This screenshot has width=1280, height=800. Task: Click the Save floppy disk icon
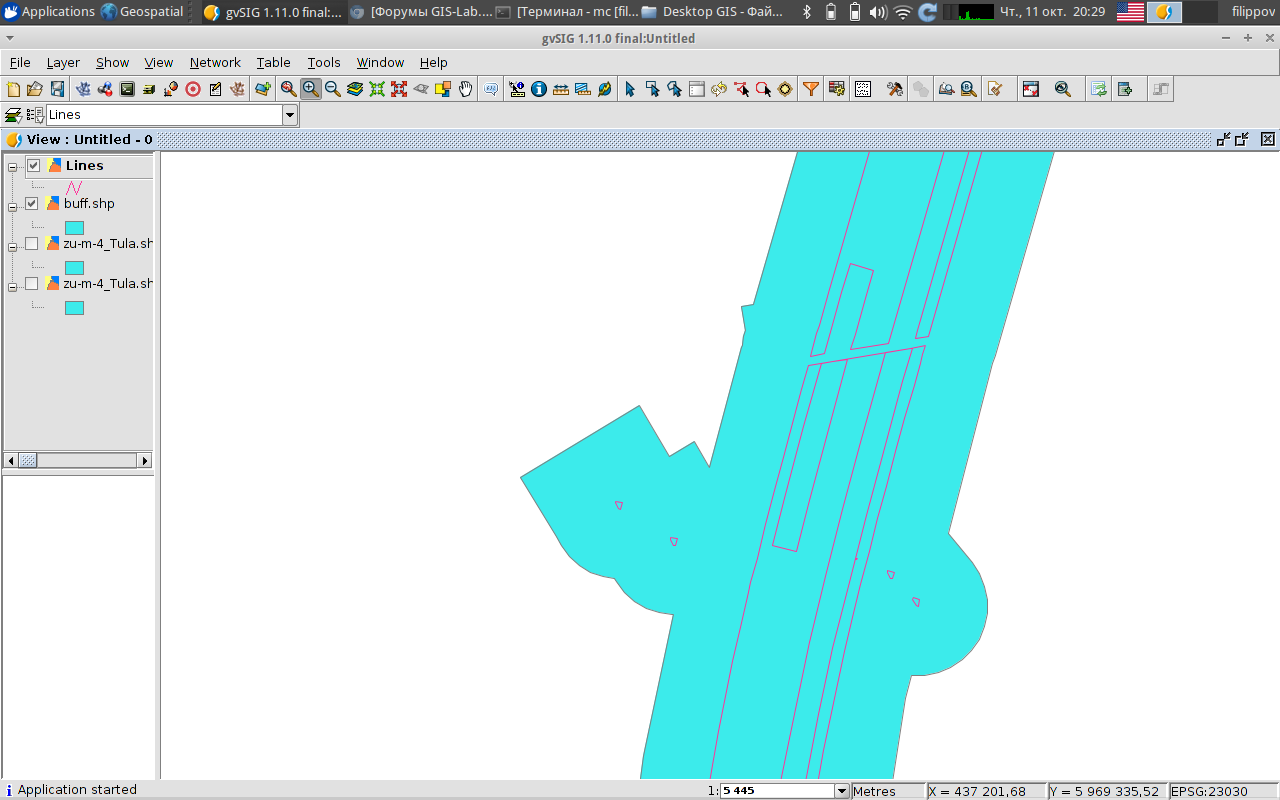coord(57,89)
